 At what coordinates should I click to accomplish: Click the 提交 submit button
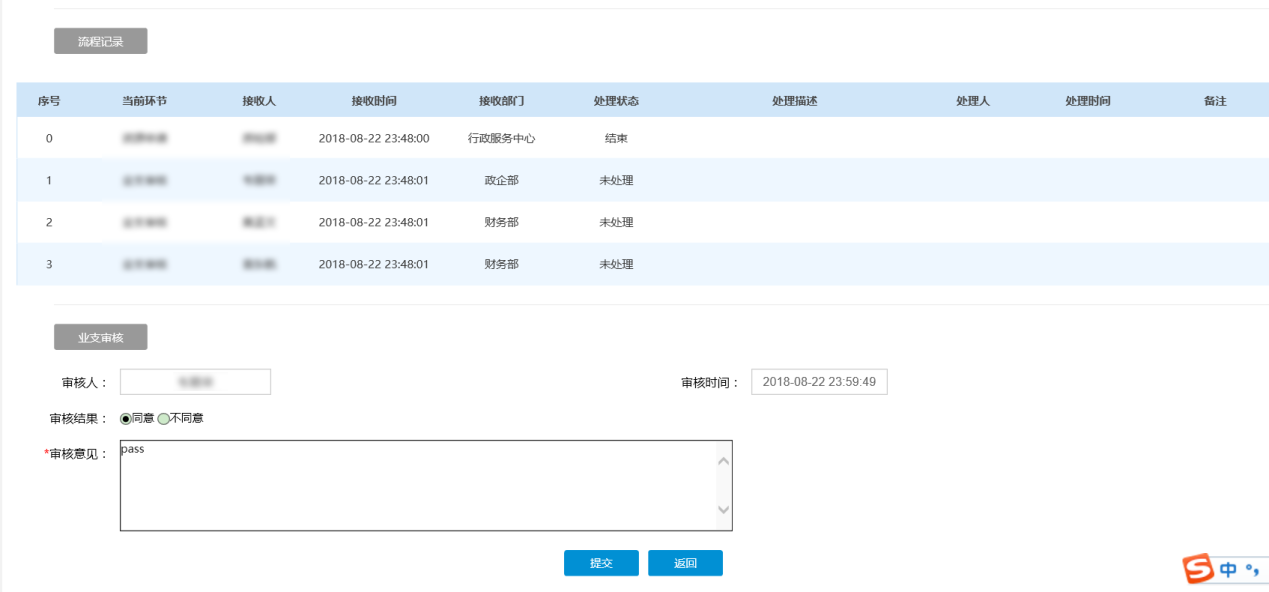pos(601,563)
